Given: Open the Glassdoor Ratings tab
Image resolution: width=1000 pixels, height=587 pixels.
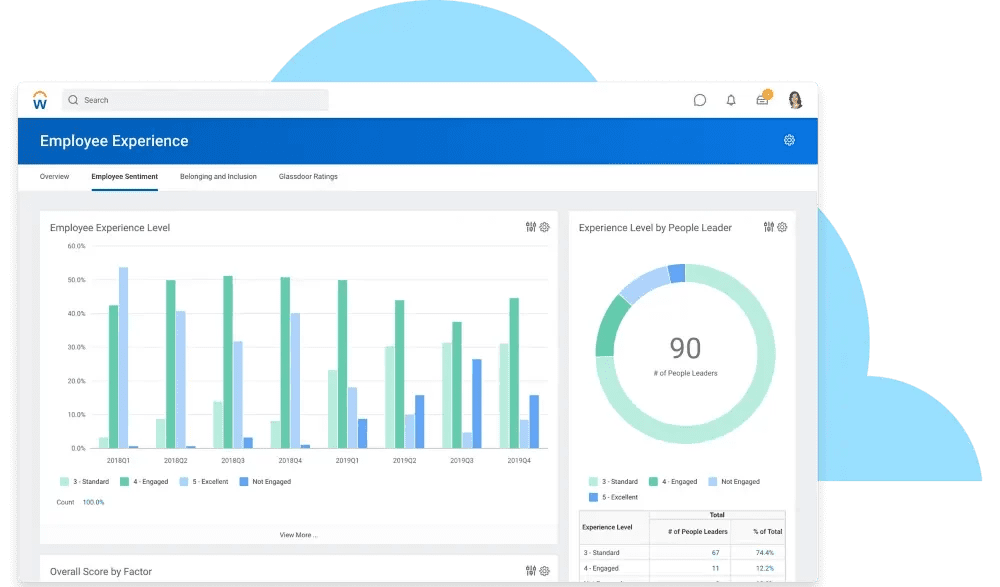Looking at the screenshot, I should point(308,177).
